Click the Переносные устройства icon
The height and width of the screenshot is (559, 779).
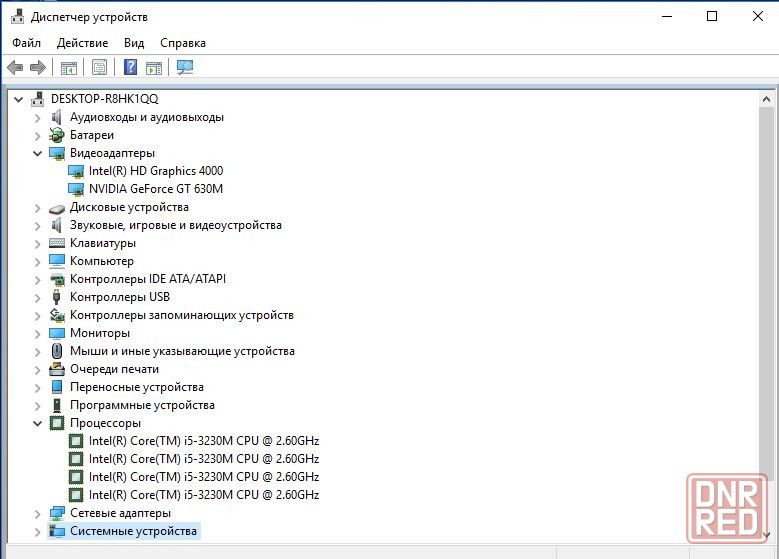pos(57,387)
